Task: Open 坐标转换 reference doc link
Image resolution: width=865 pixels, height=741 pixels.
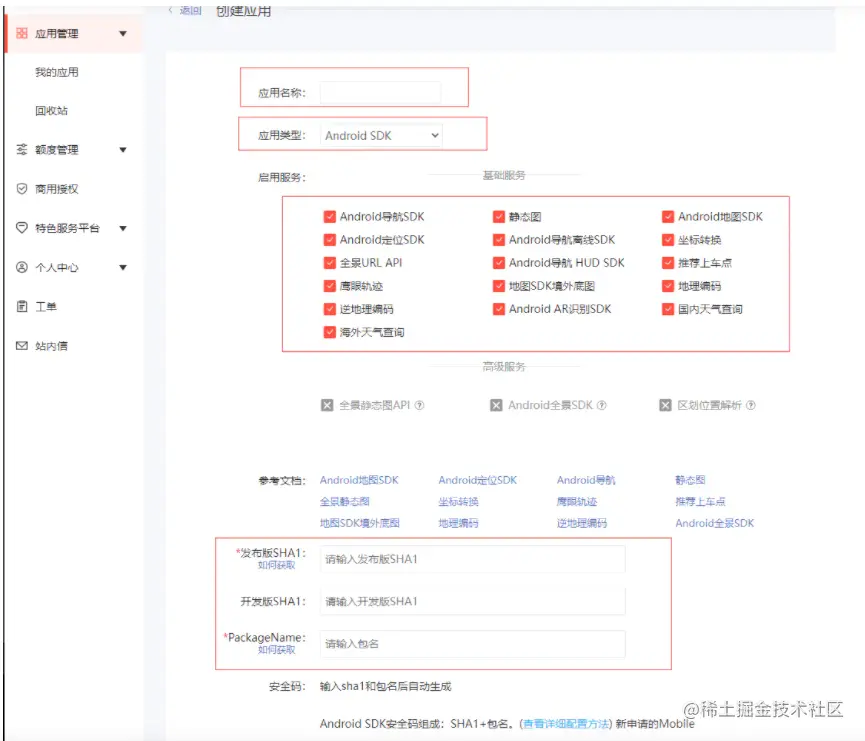Action: point(458,502)
